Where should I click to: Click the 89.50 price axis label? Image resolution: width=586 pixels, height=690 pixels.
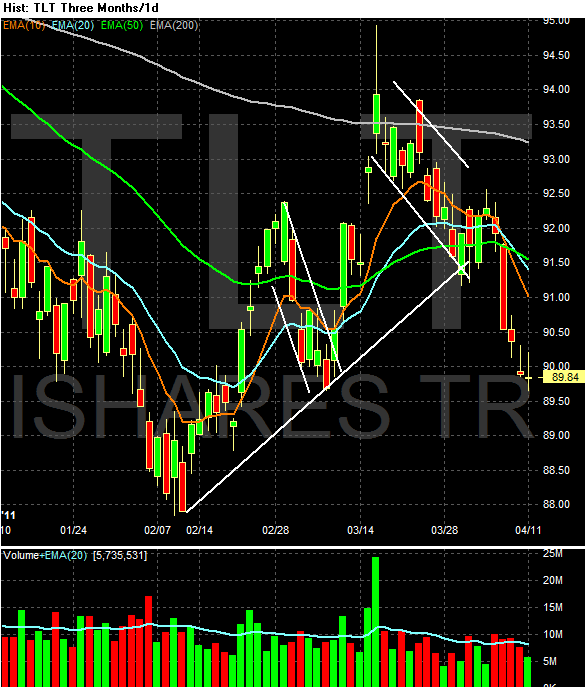click(x=556, y=401)
